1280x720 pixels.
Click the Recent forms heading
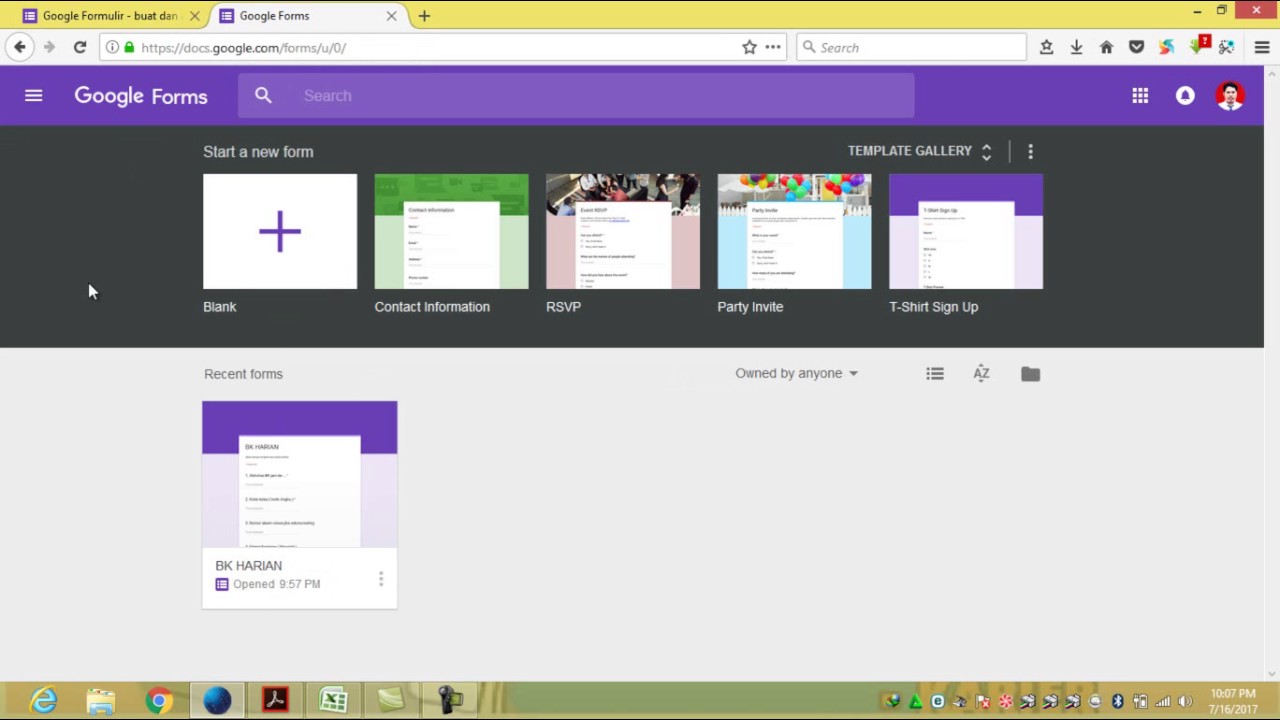[x=243, y=374]
